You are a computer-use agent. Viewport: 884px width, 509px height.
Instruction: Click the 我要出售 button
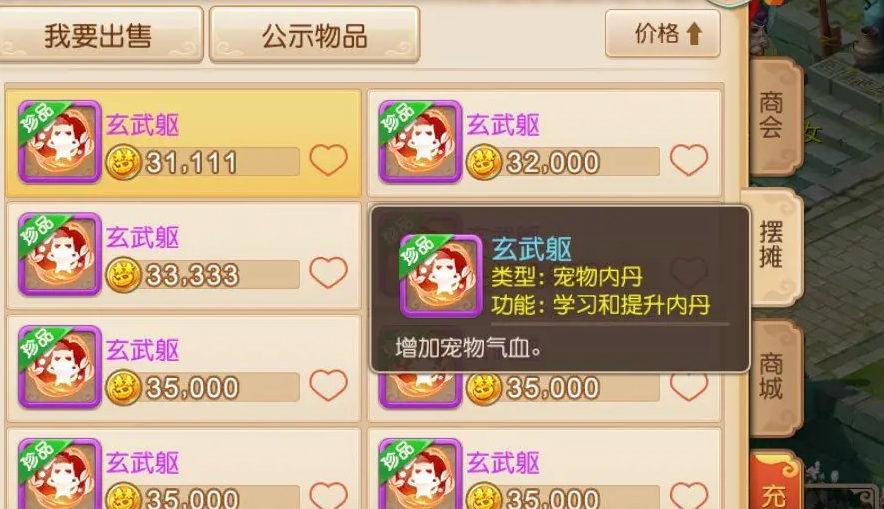coord(99,35)
